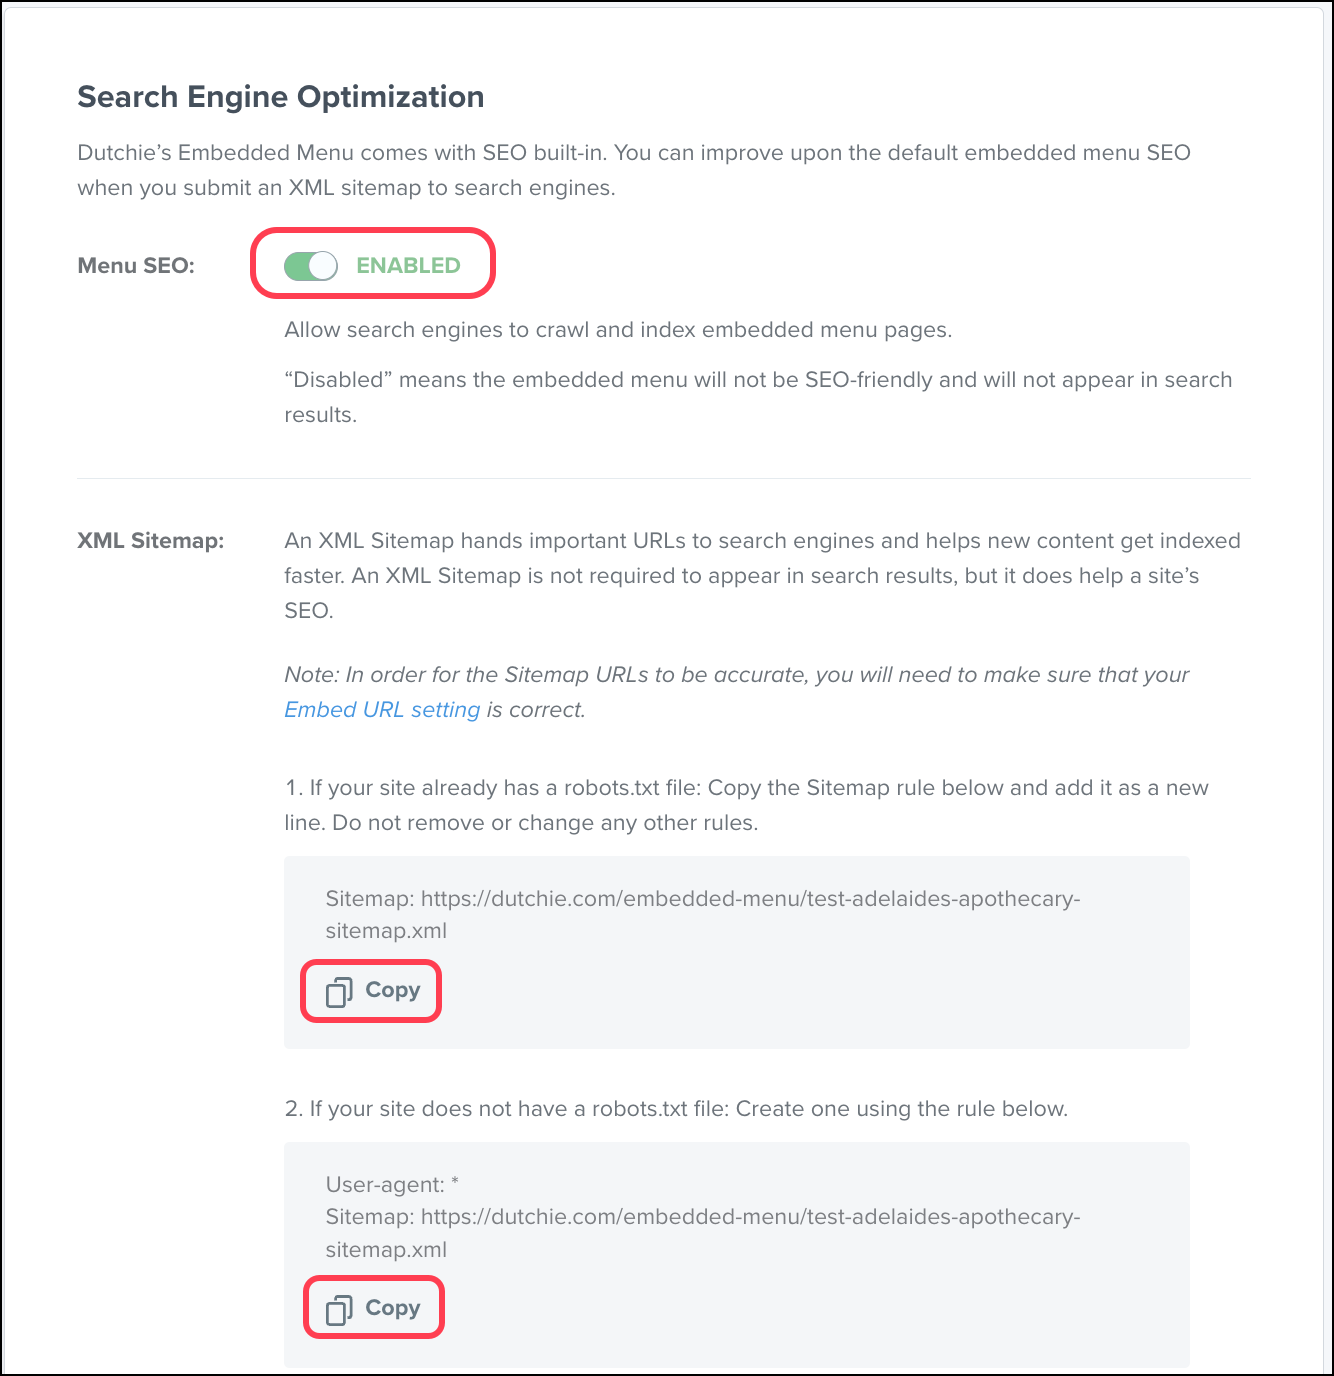This screenshot has height=1376, width=1334.
Task: Click the Menu SEO label
Action: (x=136, y=265)
